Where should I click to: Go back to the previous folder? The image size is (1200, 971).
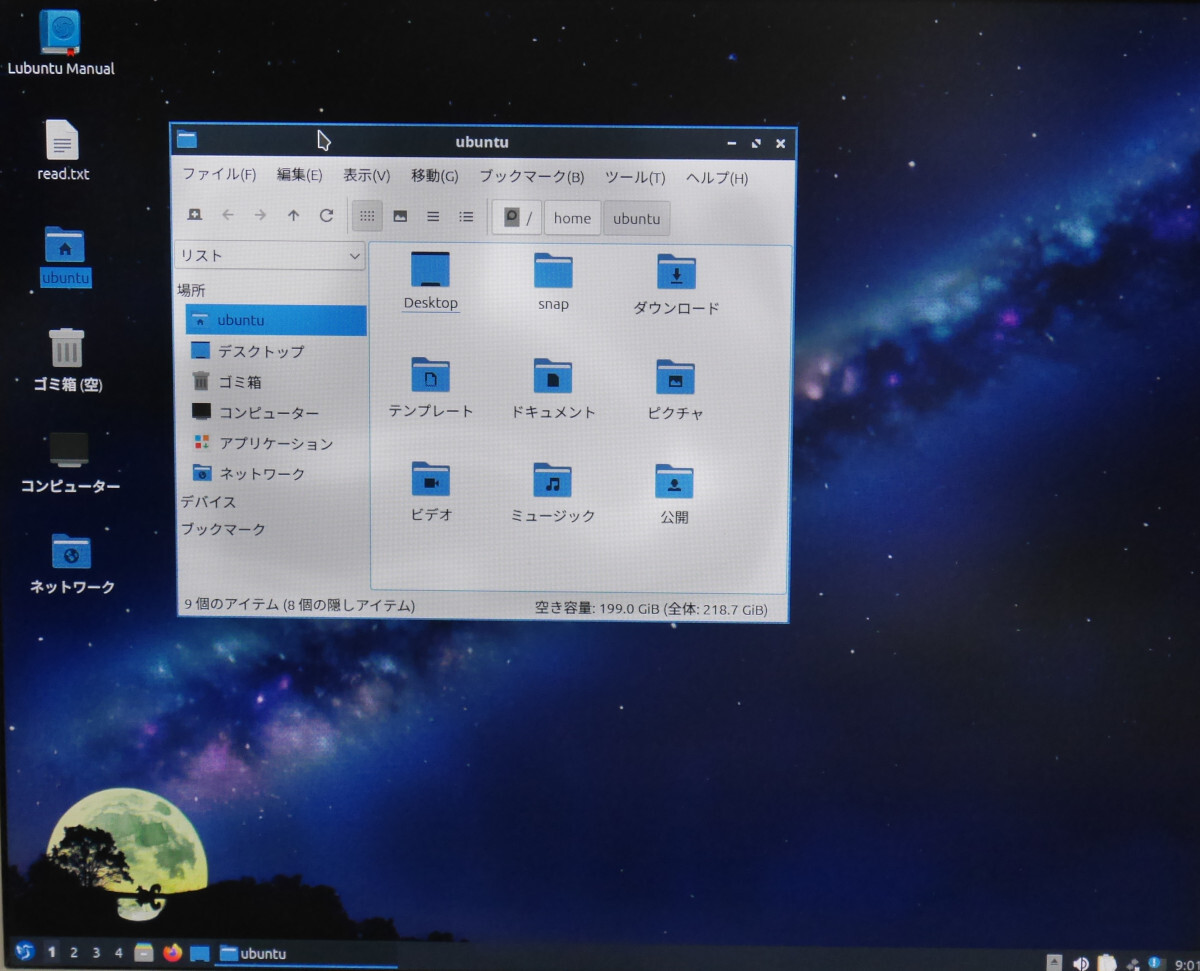coord(228,215)
